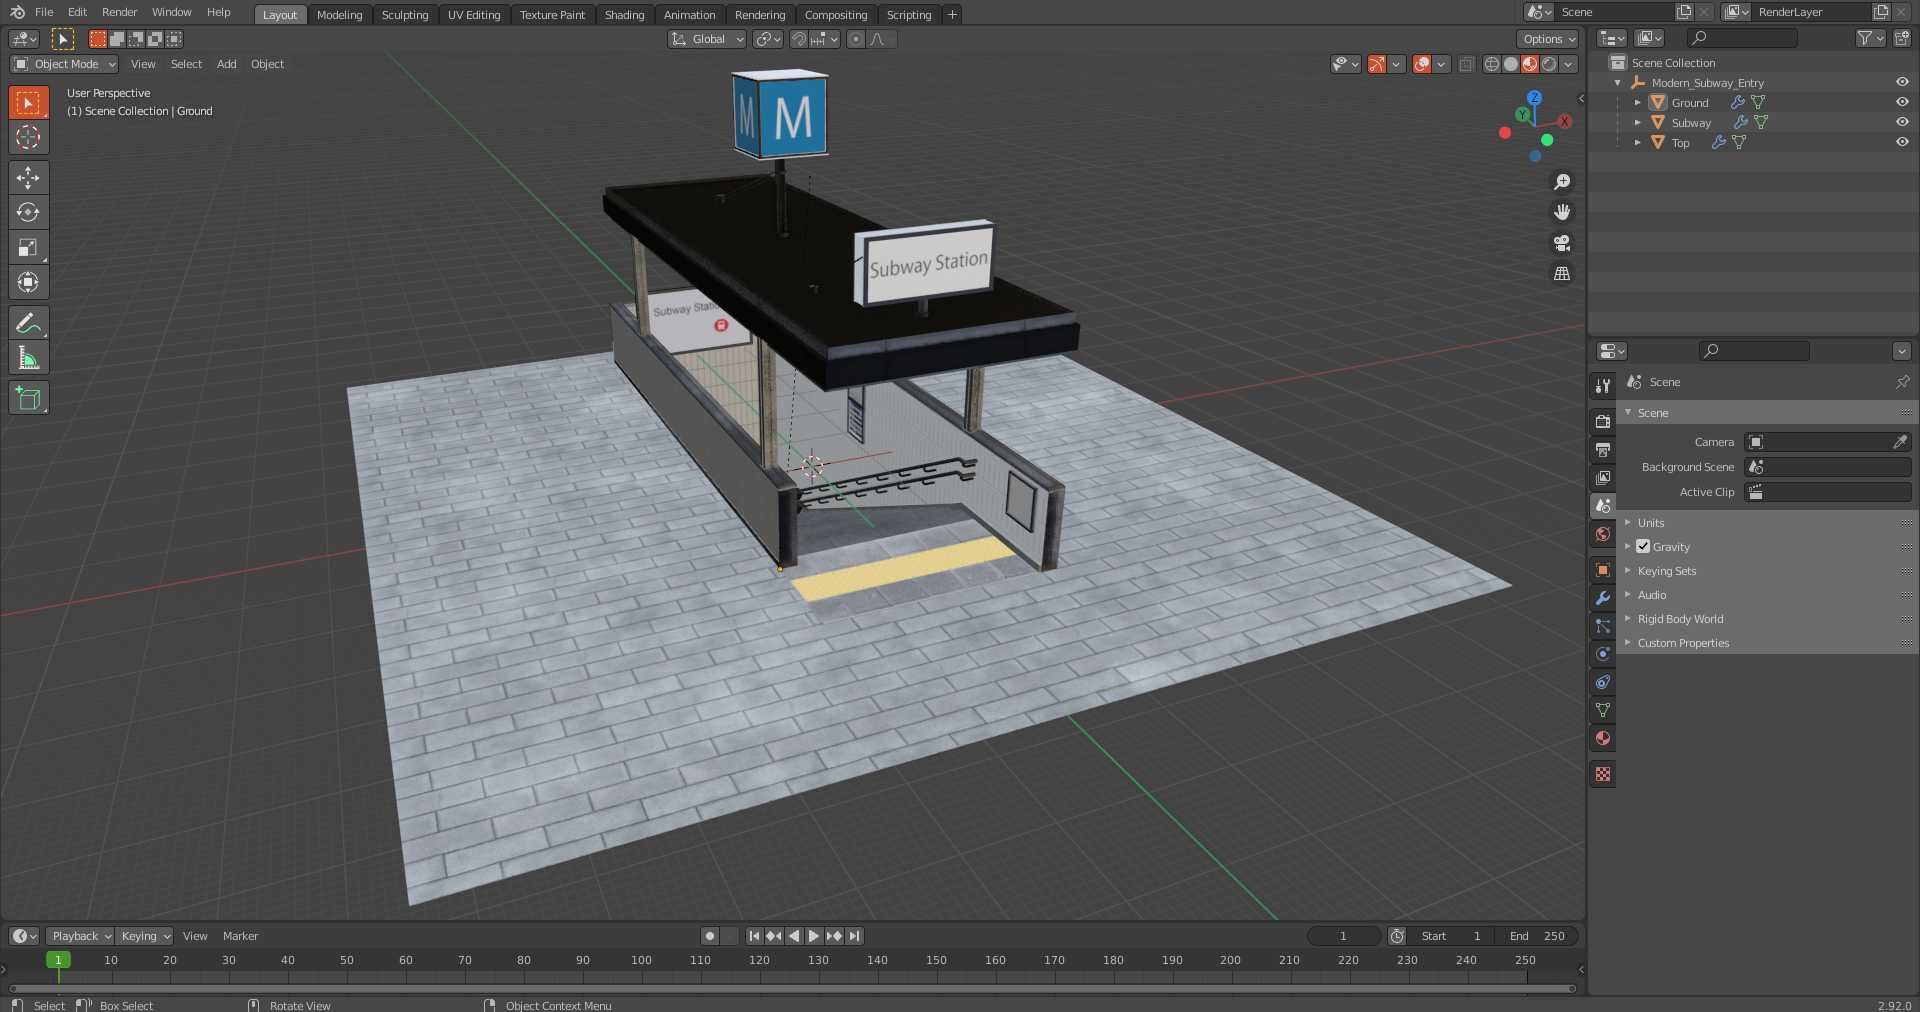Open the Playback dropdown in timeline
Image resolution: width=1920 pixels, height=1012 pixels.
[x=80, y=936]
